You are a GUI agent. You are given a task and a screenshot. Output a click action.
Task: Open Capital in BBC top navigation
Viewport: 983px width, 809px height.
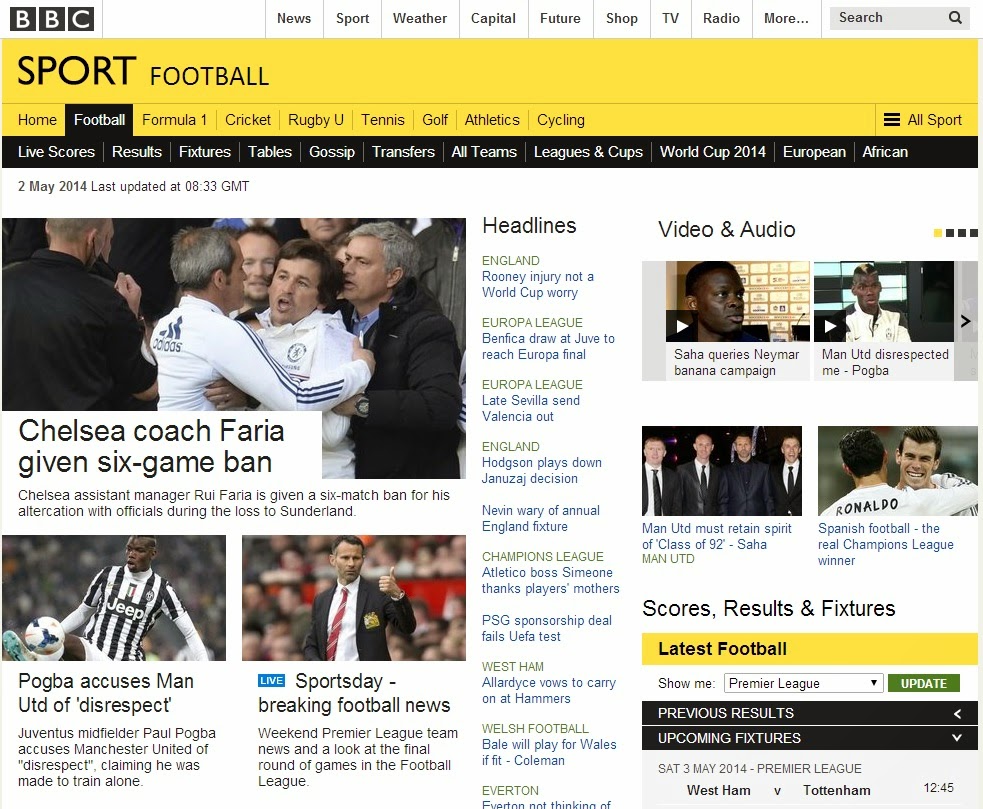click(x=493, y=19)
